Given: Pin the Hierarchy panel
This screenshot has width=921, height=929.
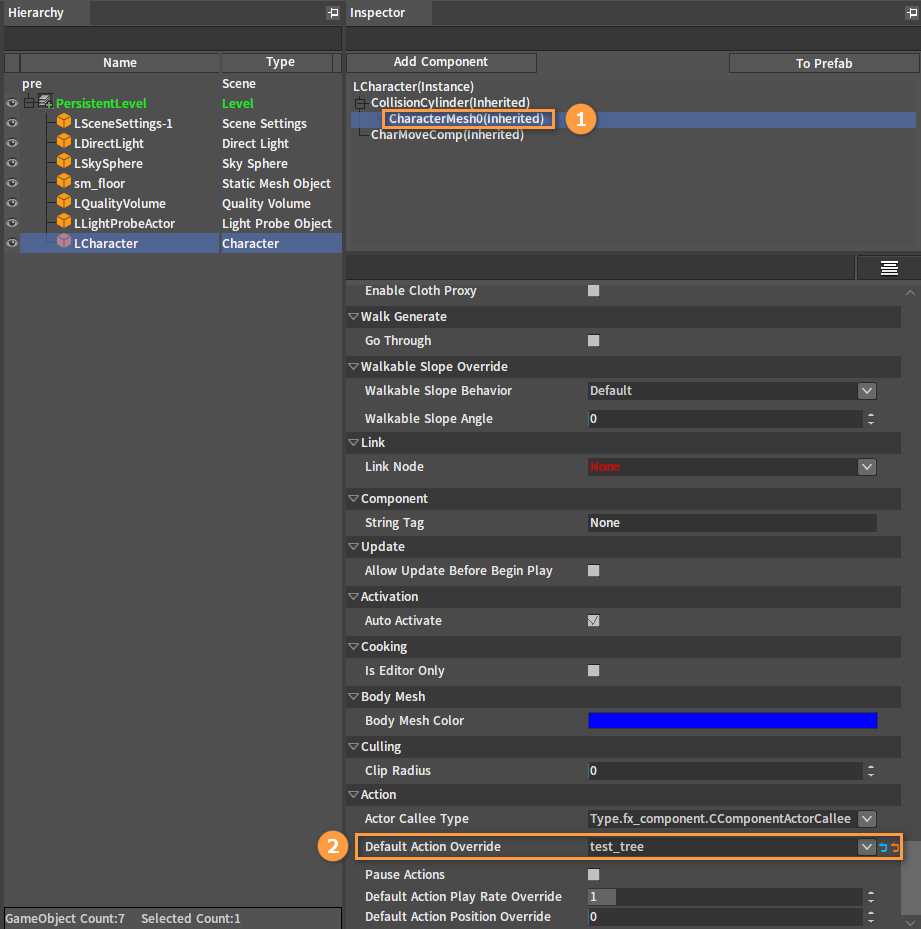Looking at the screenshot, I should [x=333, y=12].
